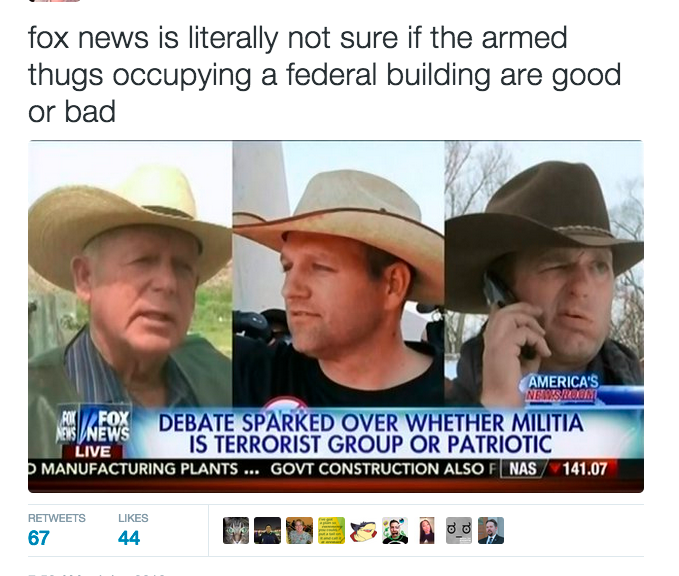Open bearded man with green headphones avatar
The width and height of the screenshot is (679, 576).
395,531
